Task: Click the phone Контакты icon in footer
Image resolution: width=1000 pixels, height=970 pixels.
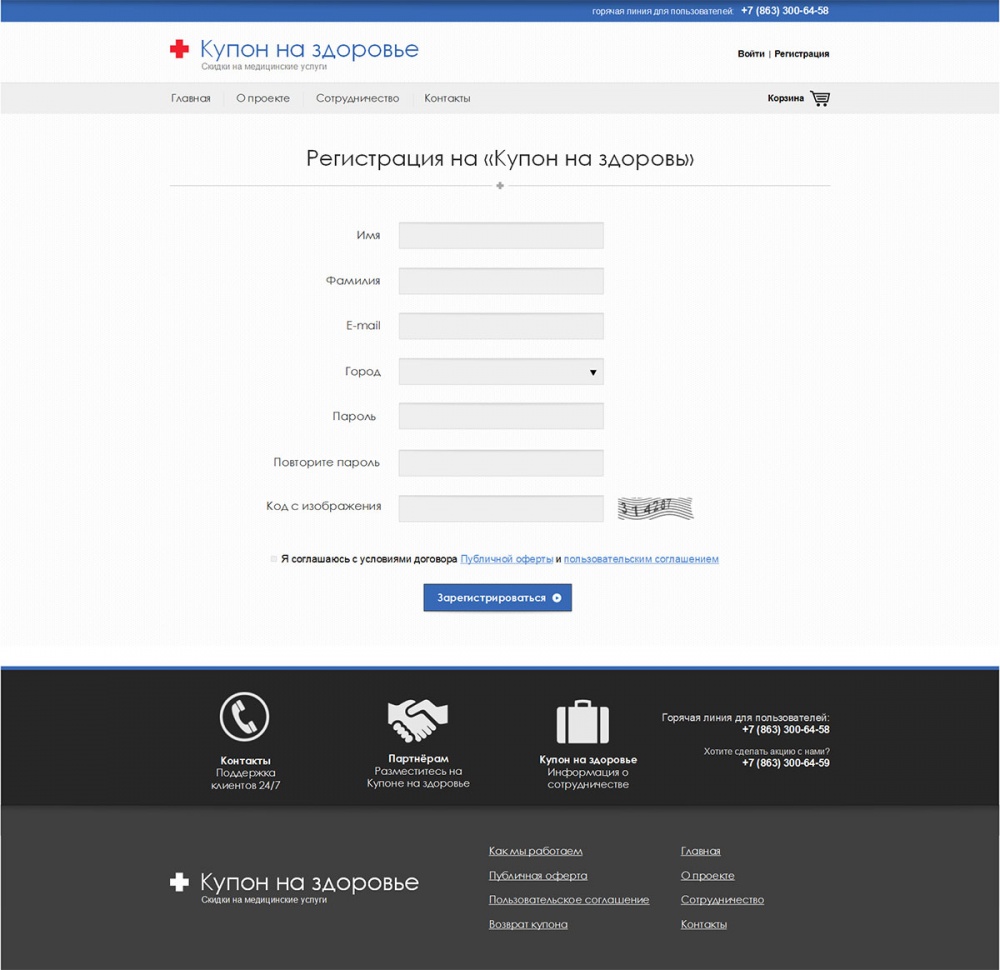Action: 245,716
